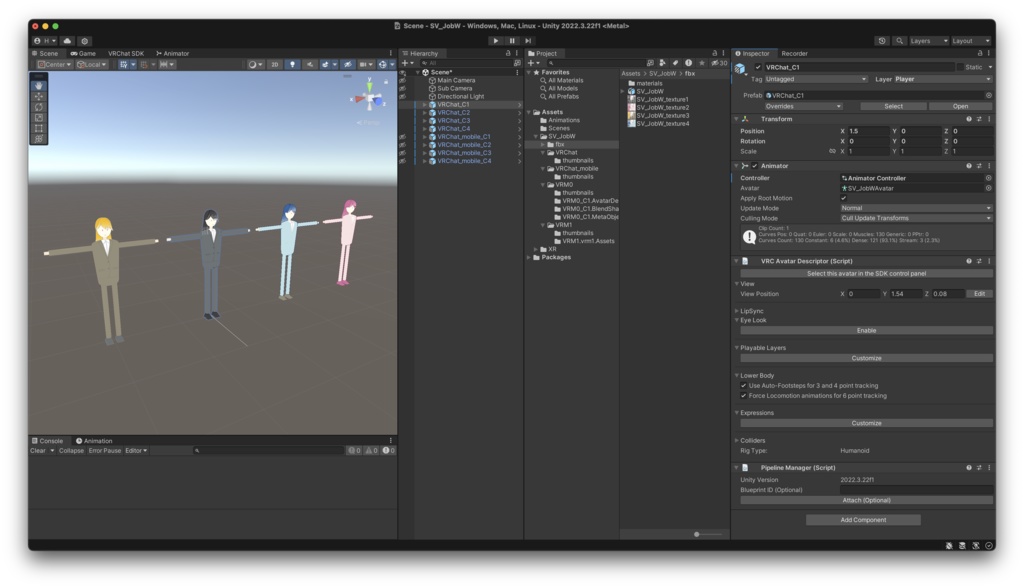Open the Undo History icon

882,41
